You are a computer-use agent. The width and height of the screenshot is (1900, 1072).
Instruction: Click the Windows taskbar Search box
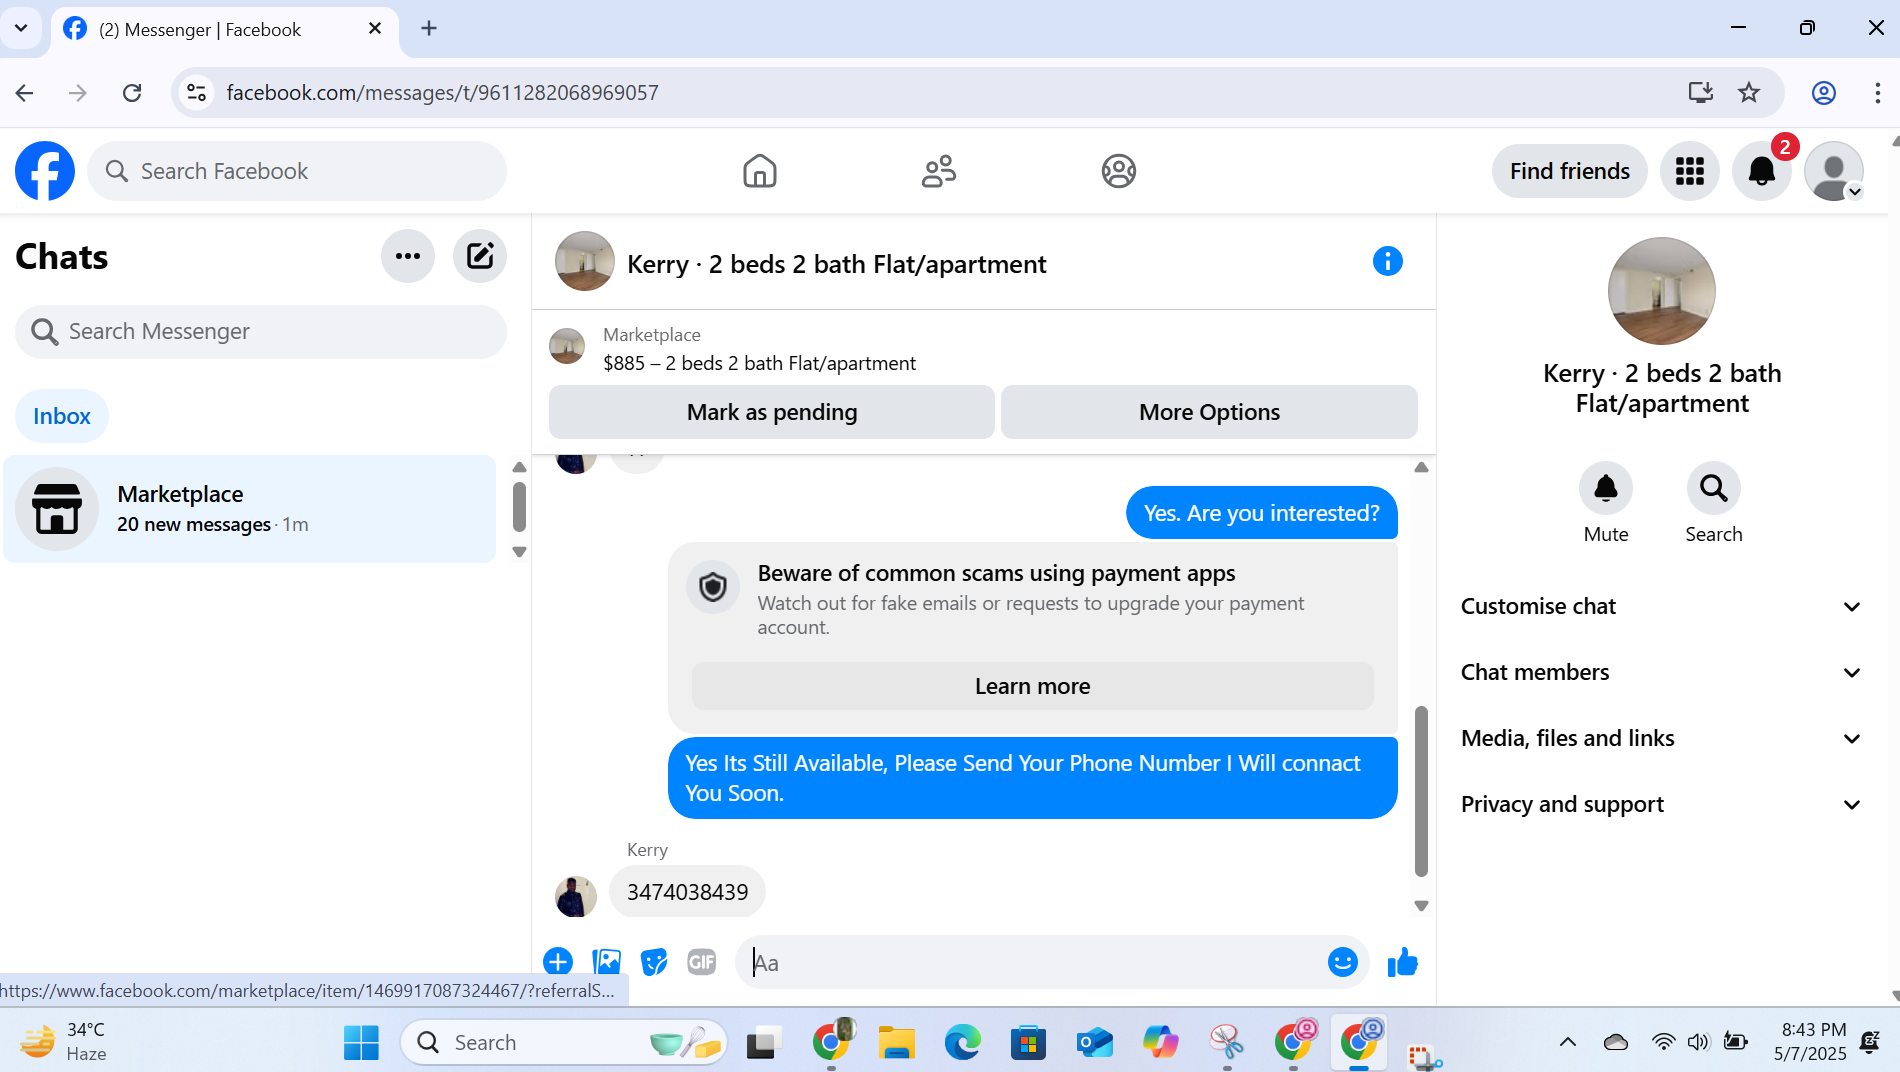coord(564,1042)
